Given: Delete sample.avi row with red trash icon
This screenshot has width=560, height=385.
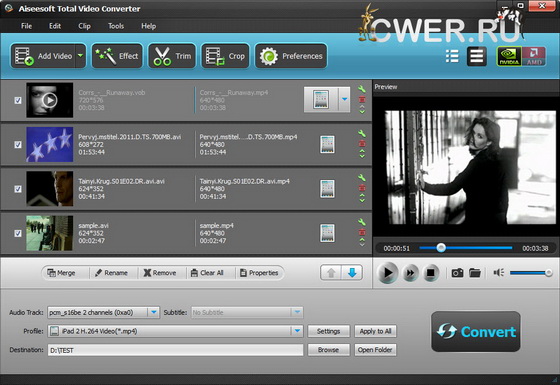Looking at the screenshot, I should tap(362, 232).
